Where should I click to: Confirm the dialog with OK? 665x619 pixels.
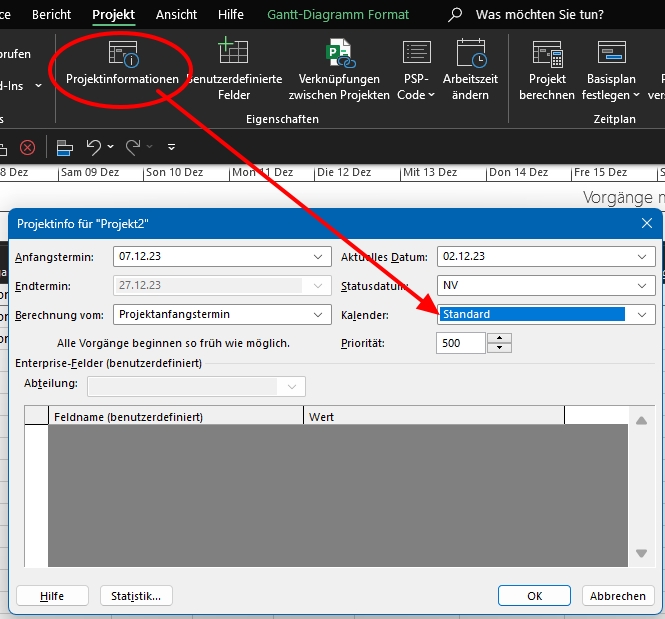pyautogui.click(x=534, y=596)
